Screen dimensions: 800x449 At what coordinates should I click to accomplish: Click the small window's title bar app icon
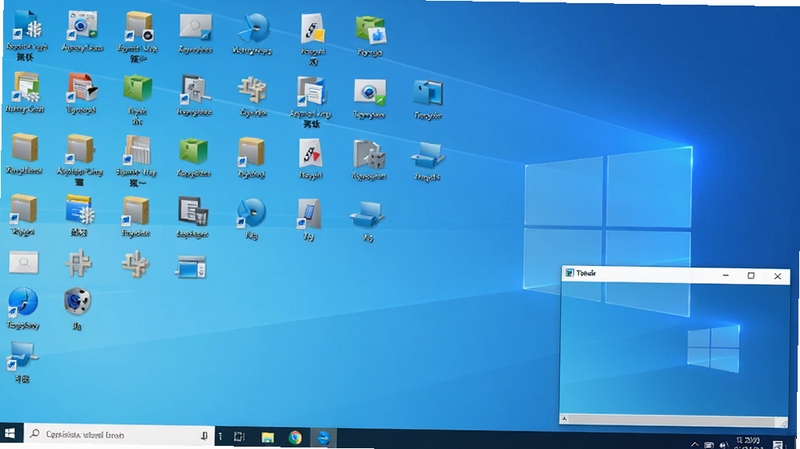(570, 273)
